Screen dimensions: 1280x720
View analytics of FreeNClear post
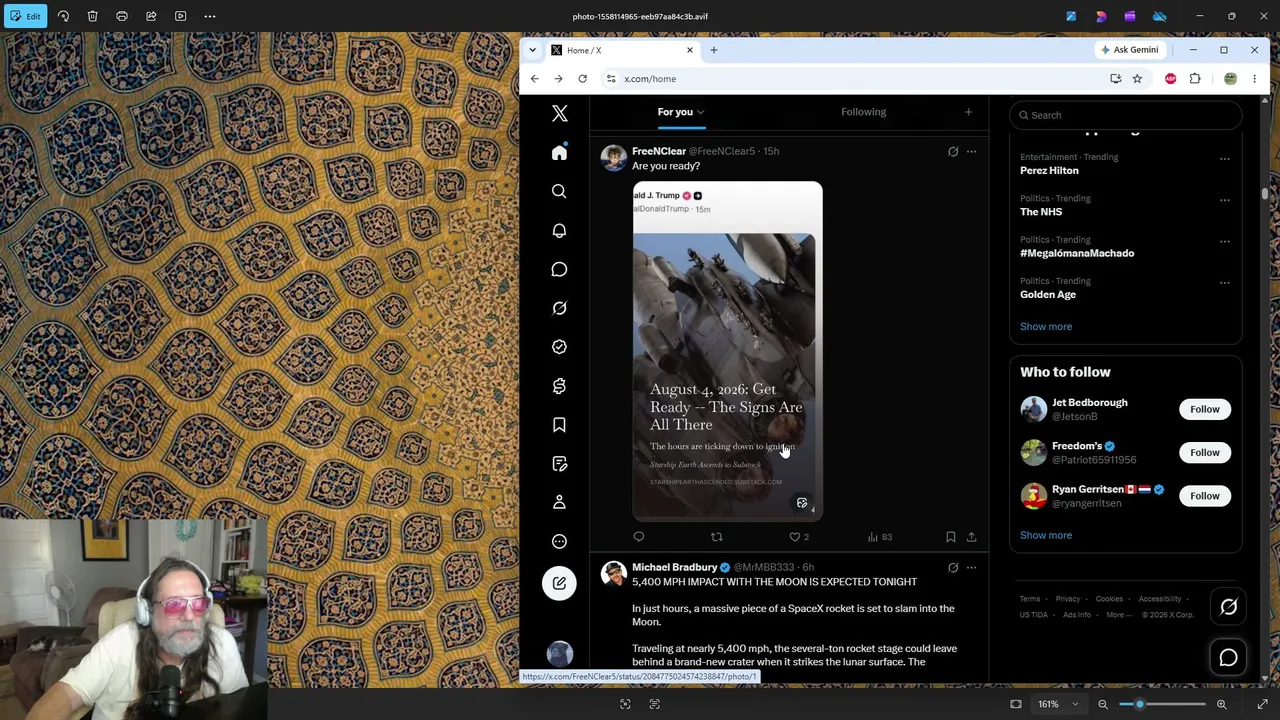[880, 537]
